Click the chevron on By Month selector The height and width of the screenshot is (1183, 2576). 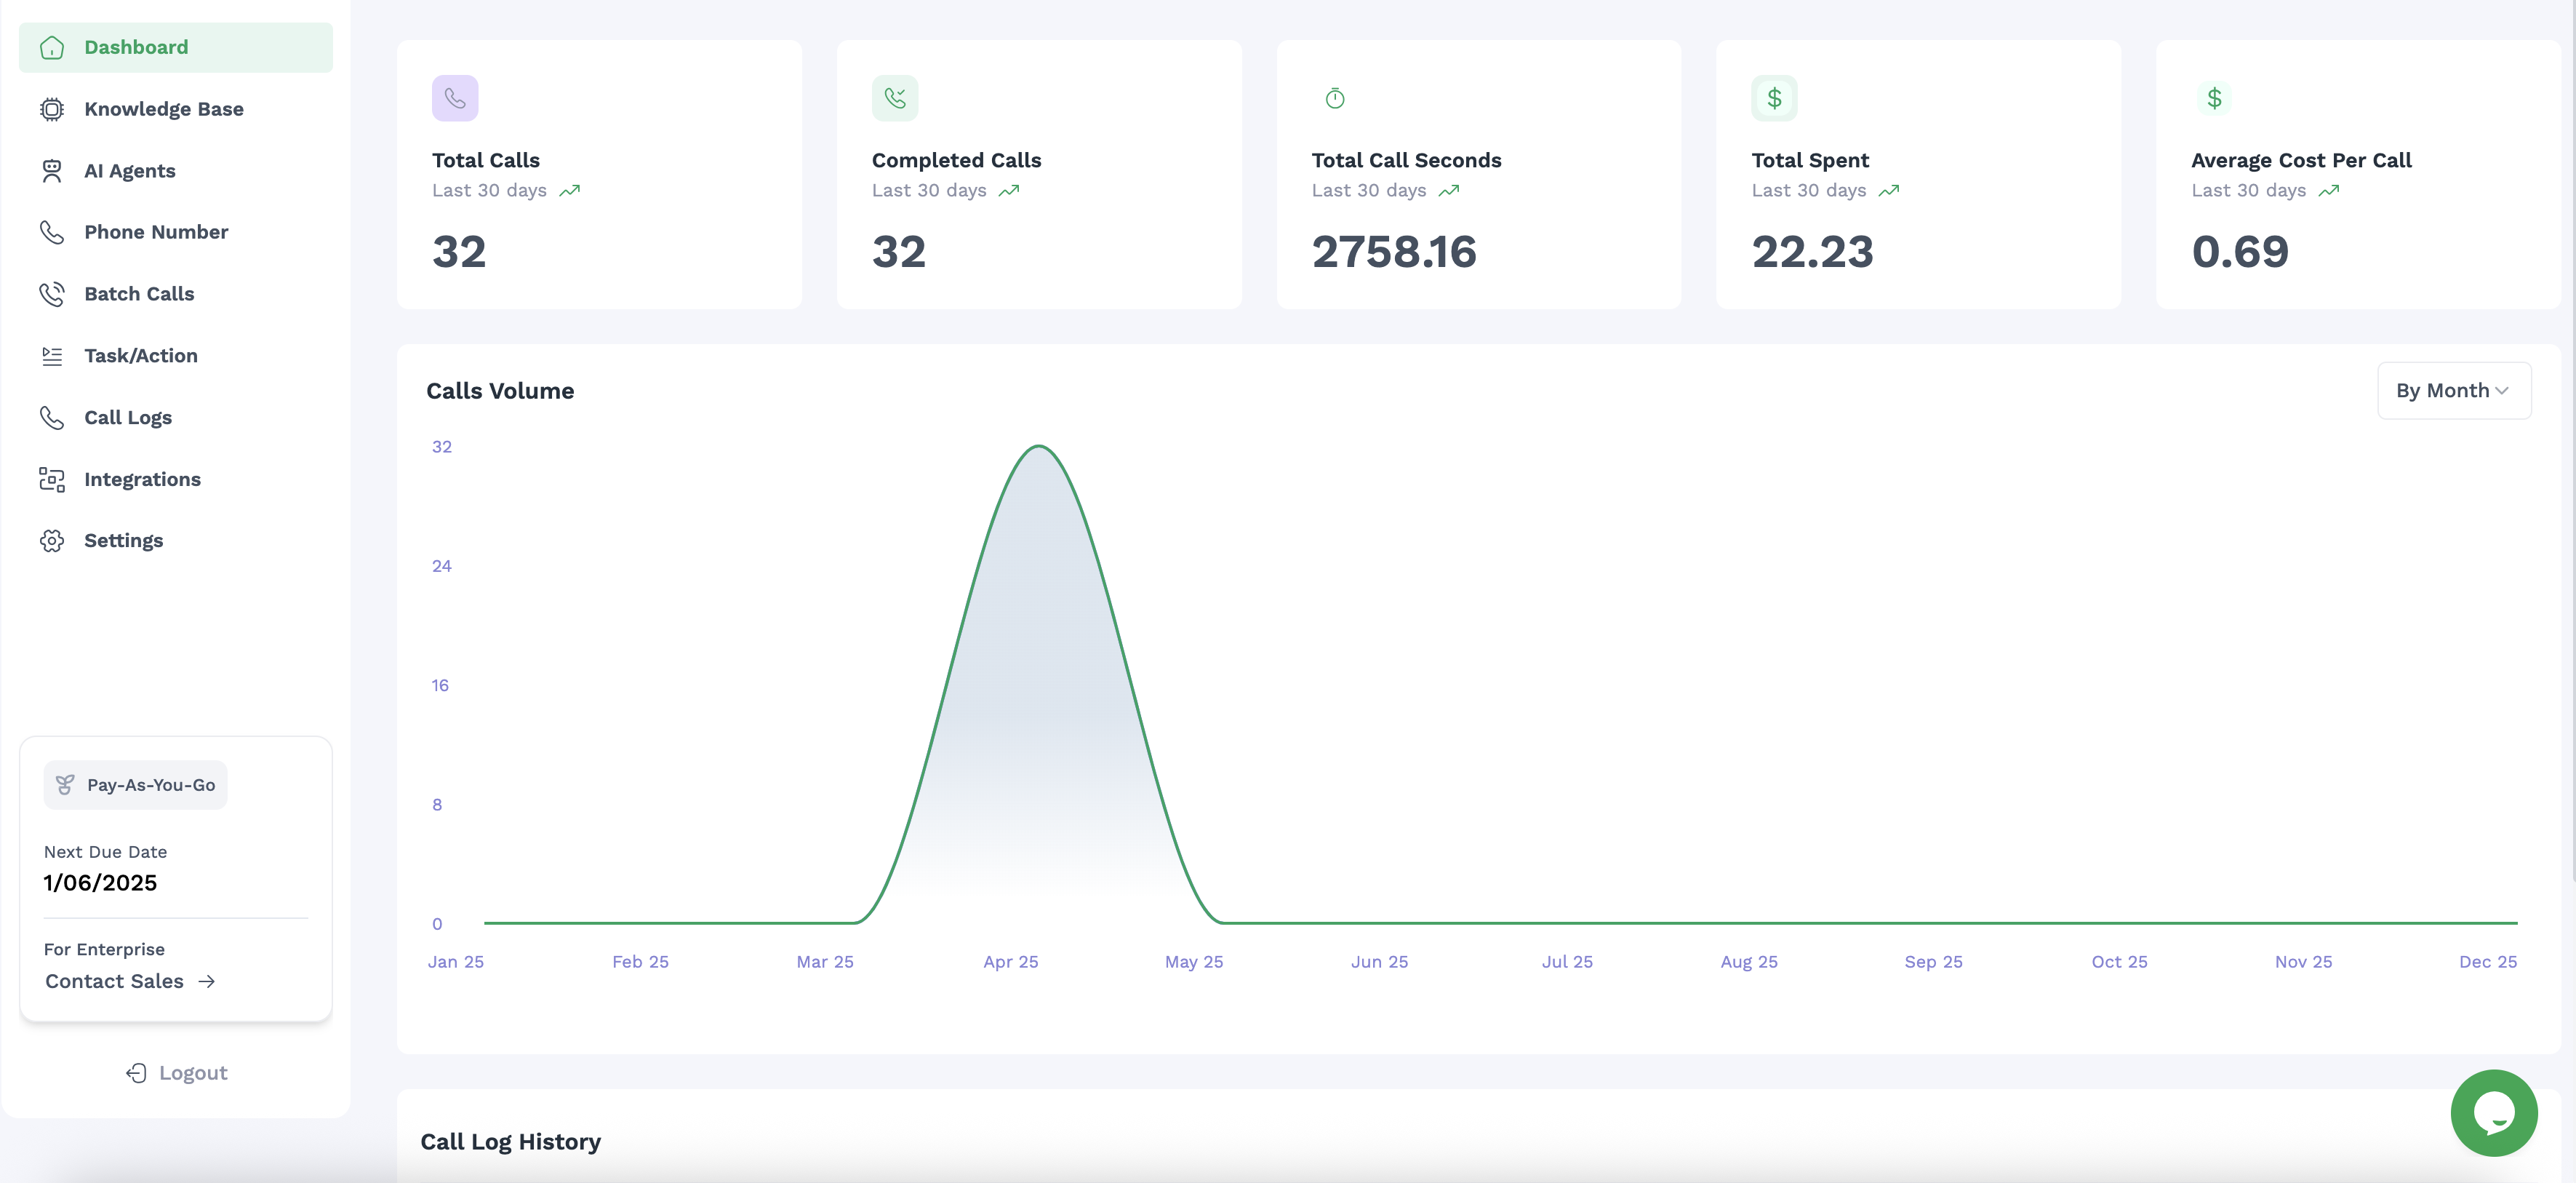point(2502,392)
